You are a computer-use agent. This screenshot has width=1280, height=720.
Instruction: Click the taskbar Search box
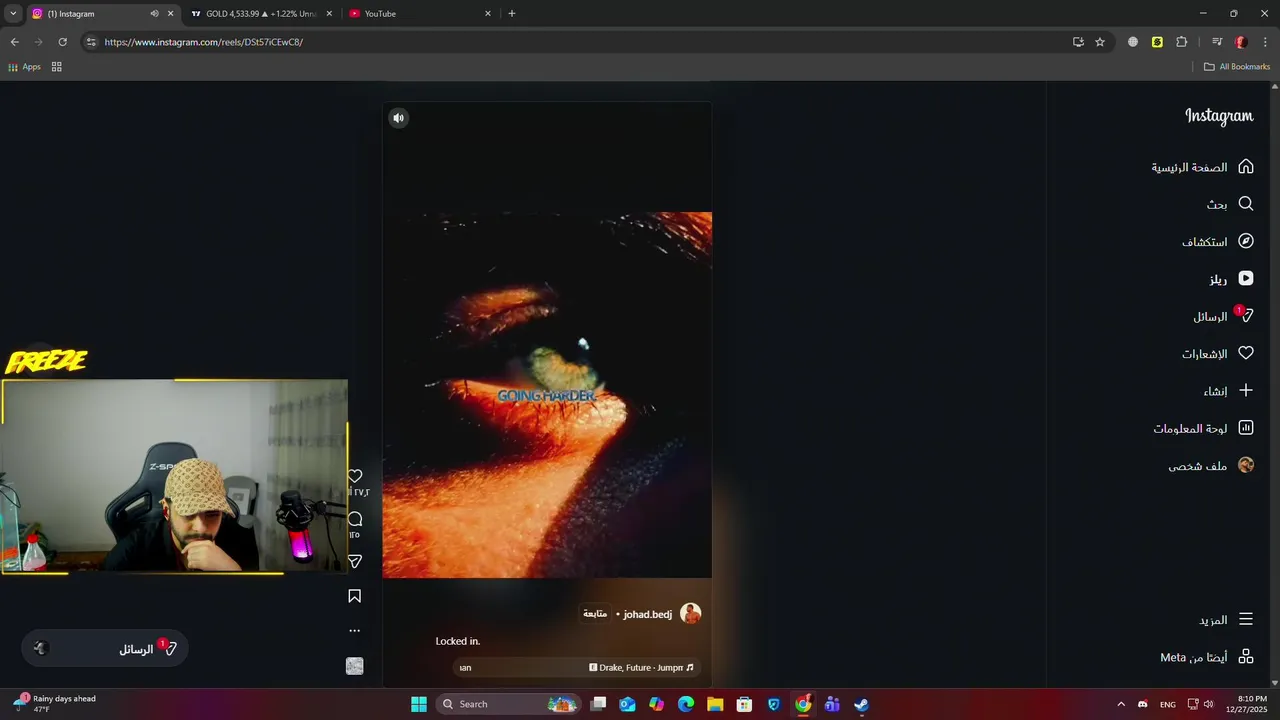(x=509, y=704)
